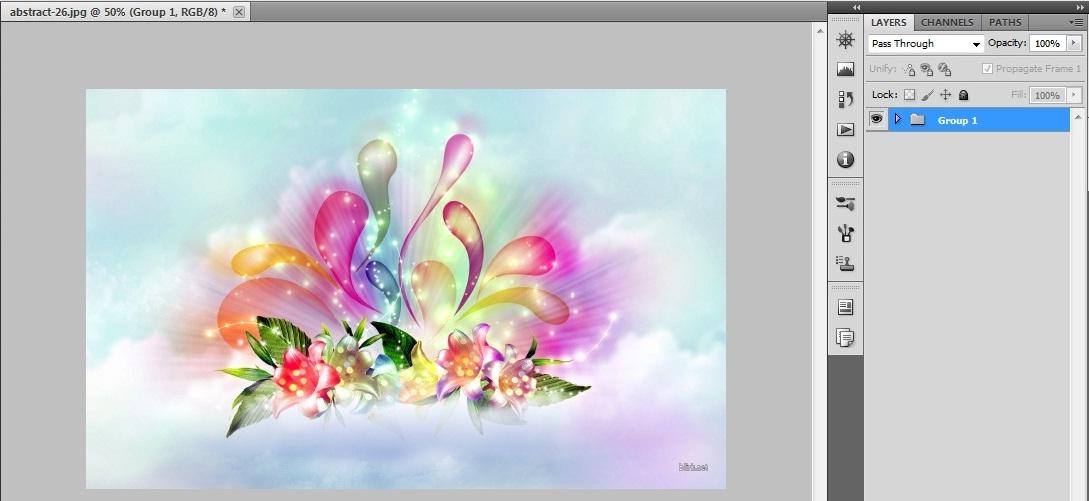
Task: Open the History panel icon
Action: [x=845, y=100]
